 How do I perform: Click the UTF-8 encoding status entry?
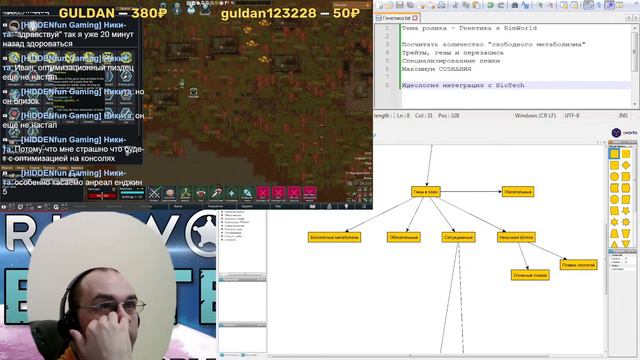(x=572, y=116)
